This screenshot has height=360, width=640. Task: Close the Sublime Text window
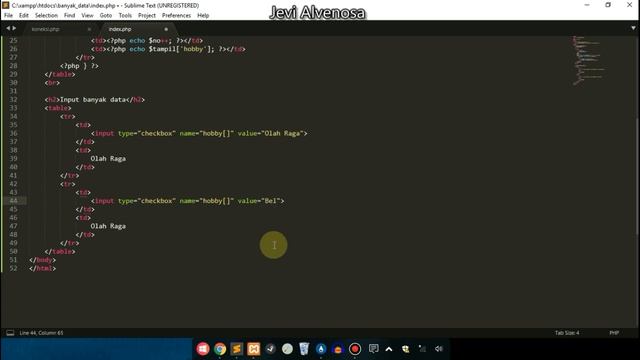pyautogui.click(x=629, y=5)
